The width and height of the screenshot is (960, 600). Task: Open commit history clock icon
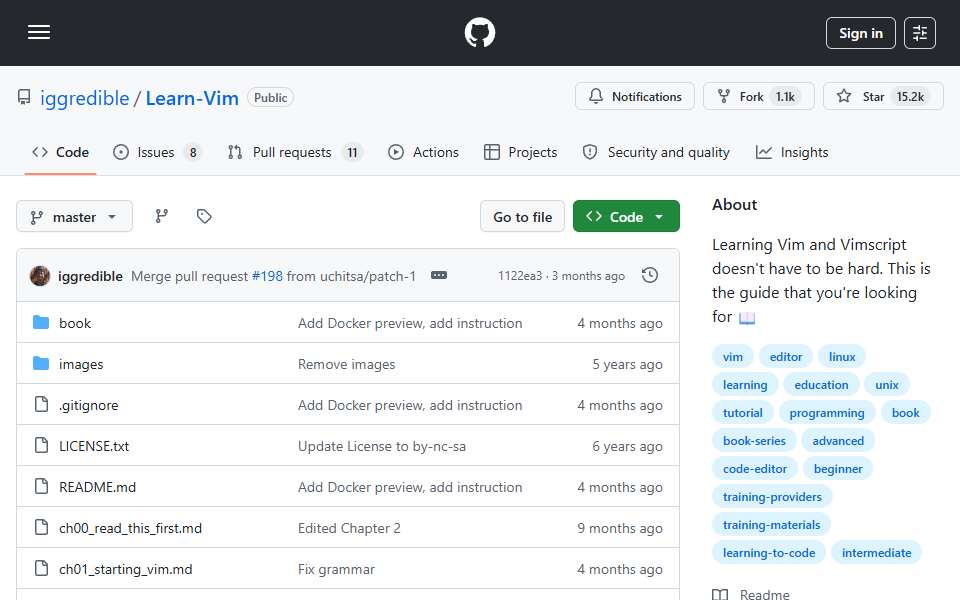click(x=650, y=276)
